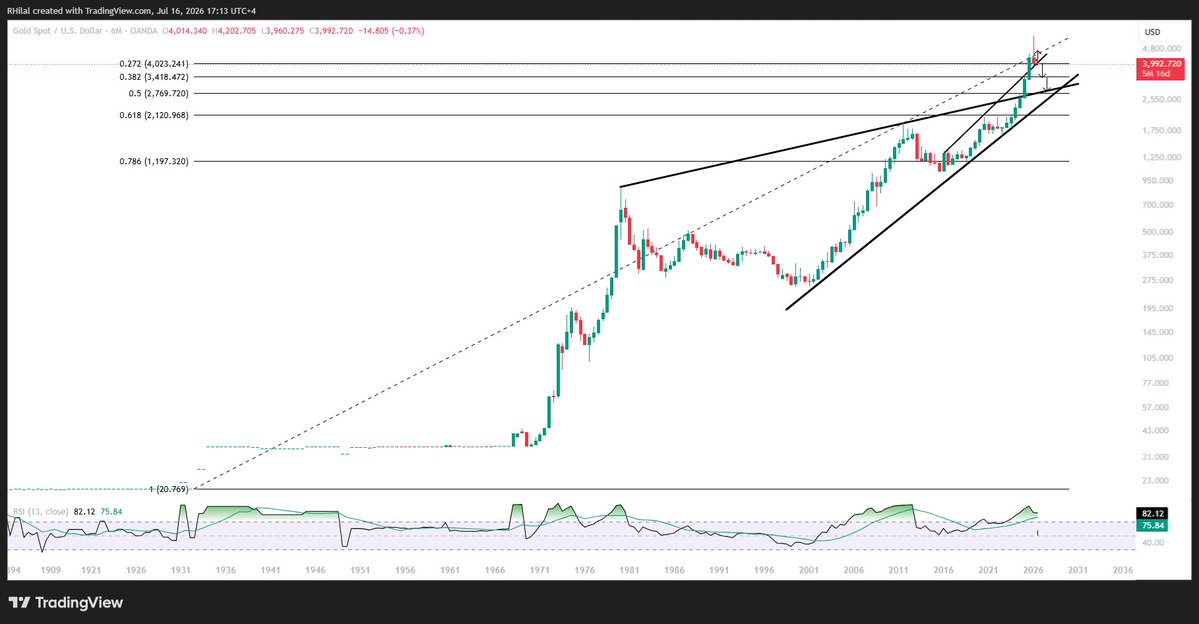Click the 1956 year on the time axis
1199x624 pixels.
coord(405,570)
